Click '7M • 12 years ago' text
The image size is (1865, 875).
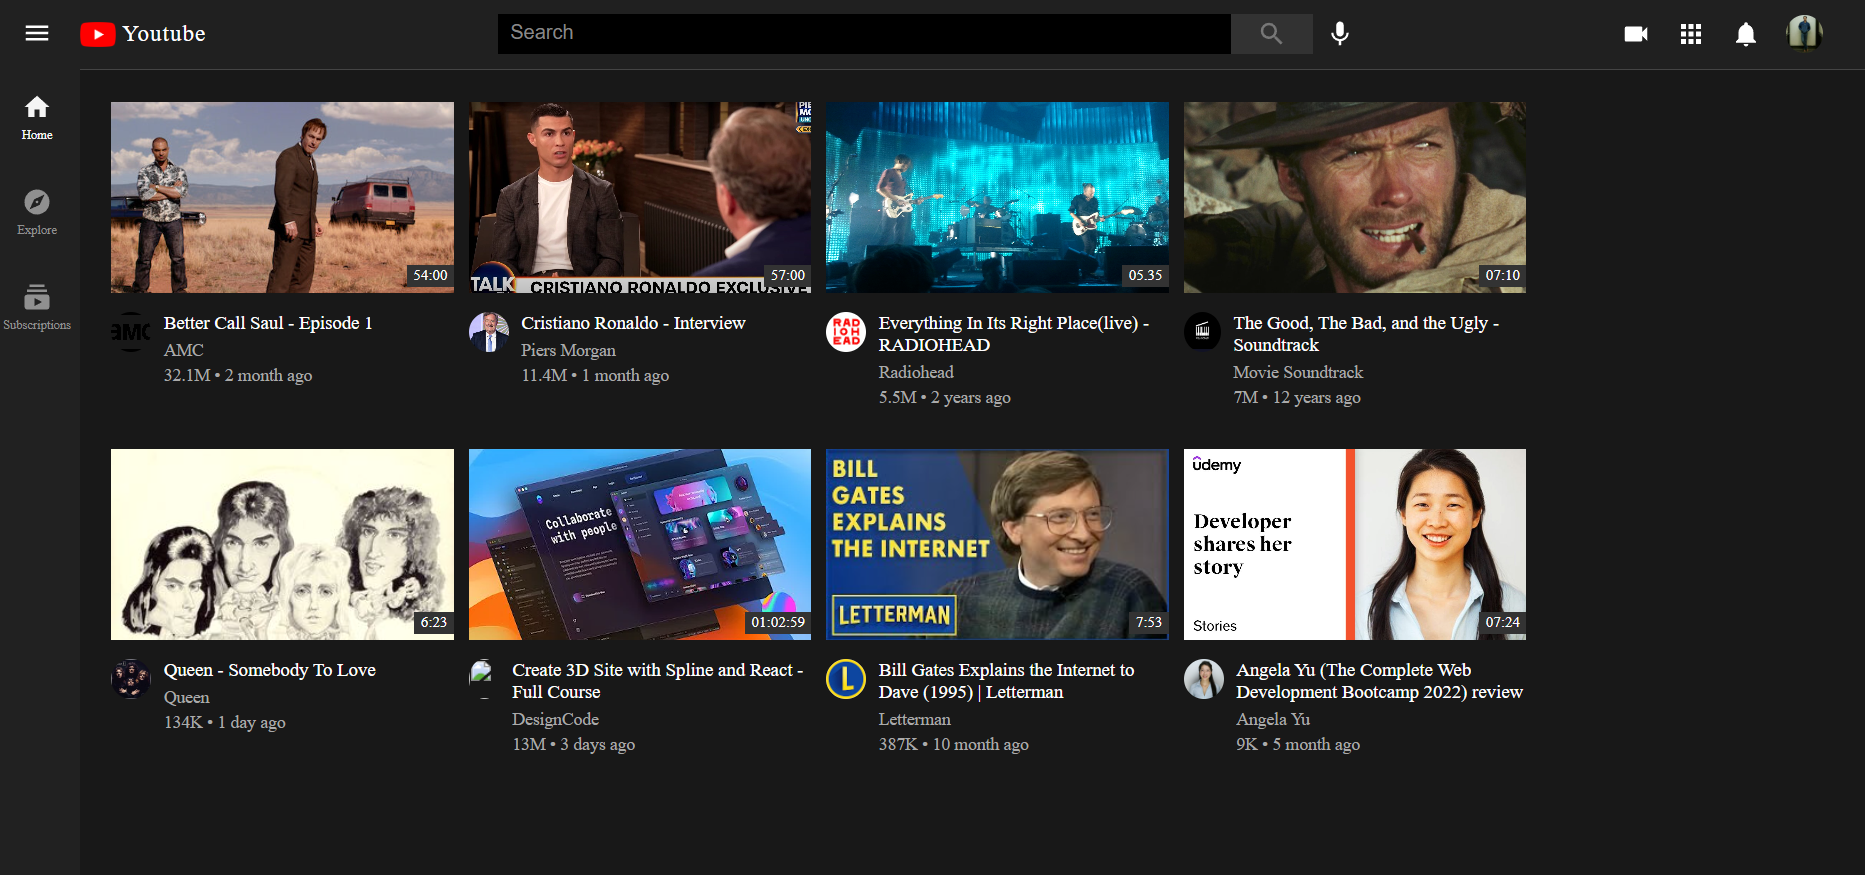(x=1297, y=397)
